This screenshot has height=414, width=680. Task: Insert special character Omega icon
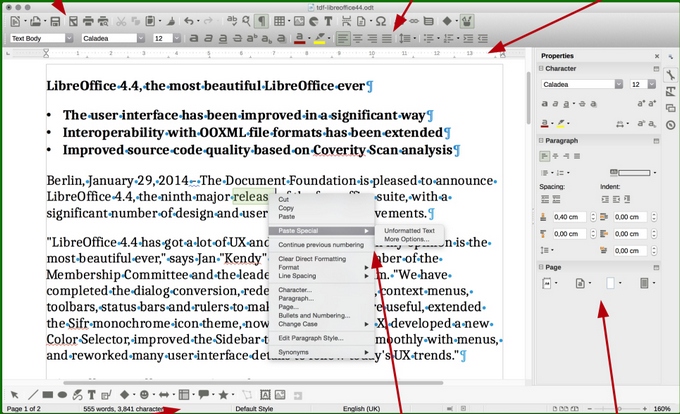click(x=381, y=21)
